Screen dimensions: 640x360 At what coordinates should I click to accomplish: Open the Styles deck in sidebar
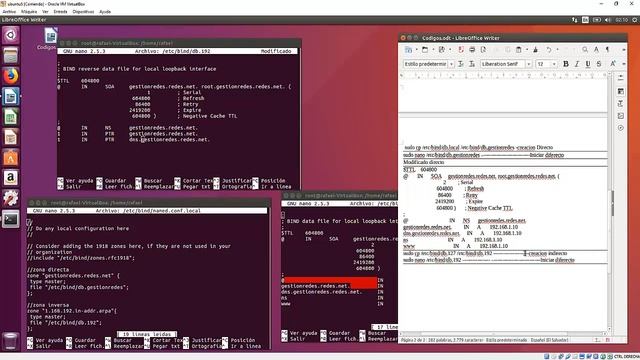point(621,103)
